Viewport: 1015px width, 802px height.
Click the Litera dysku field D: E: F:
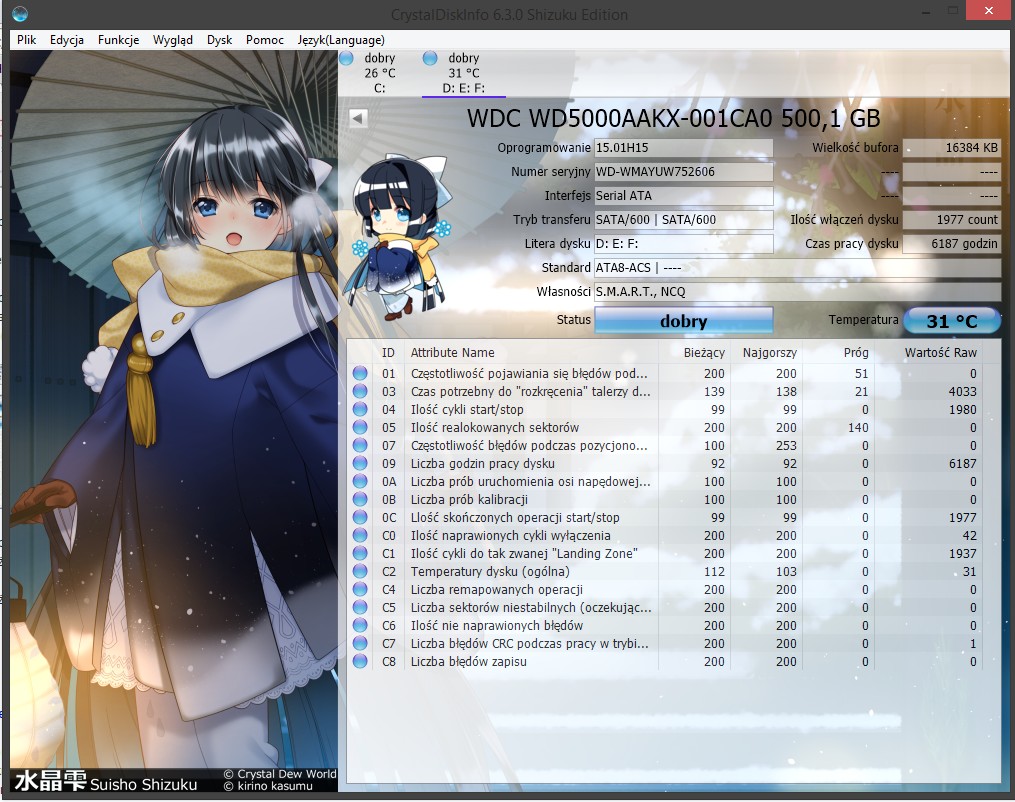click(684, 243)
